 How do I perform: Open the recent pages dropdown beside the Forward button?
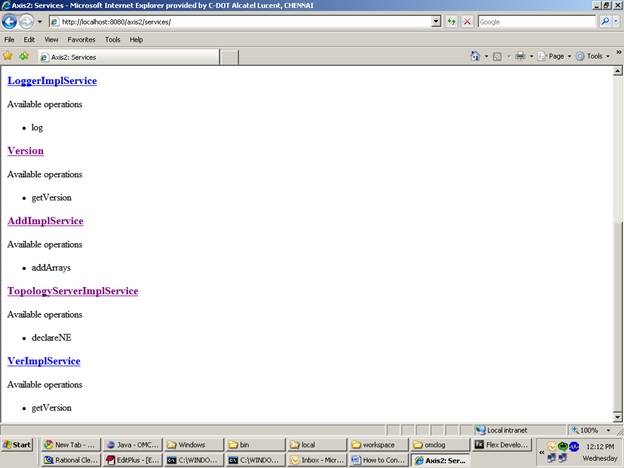pos(39,21)
